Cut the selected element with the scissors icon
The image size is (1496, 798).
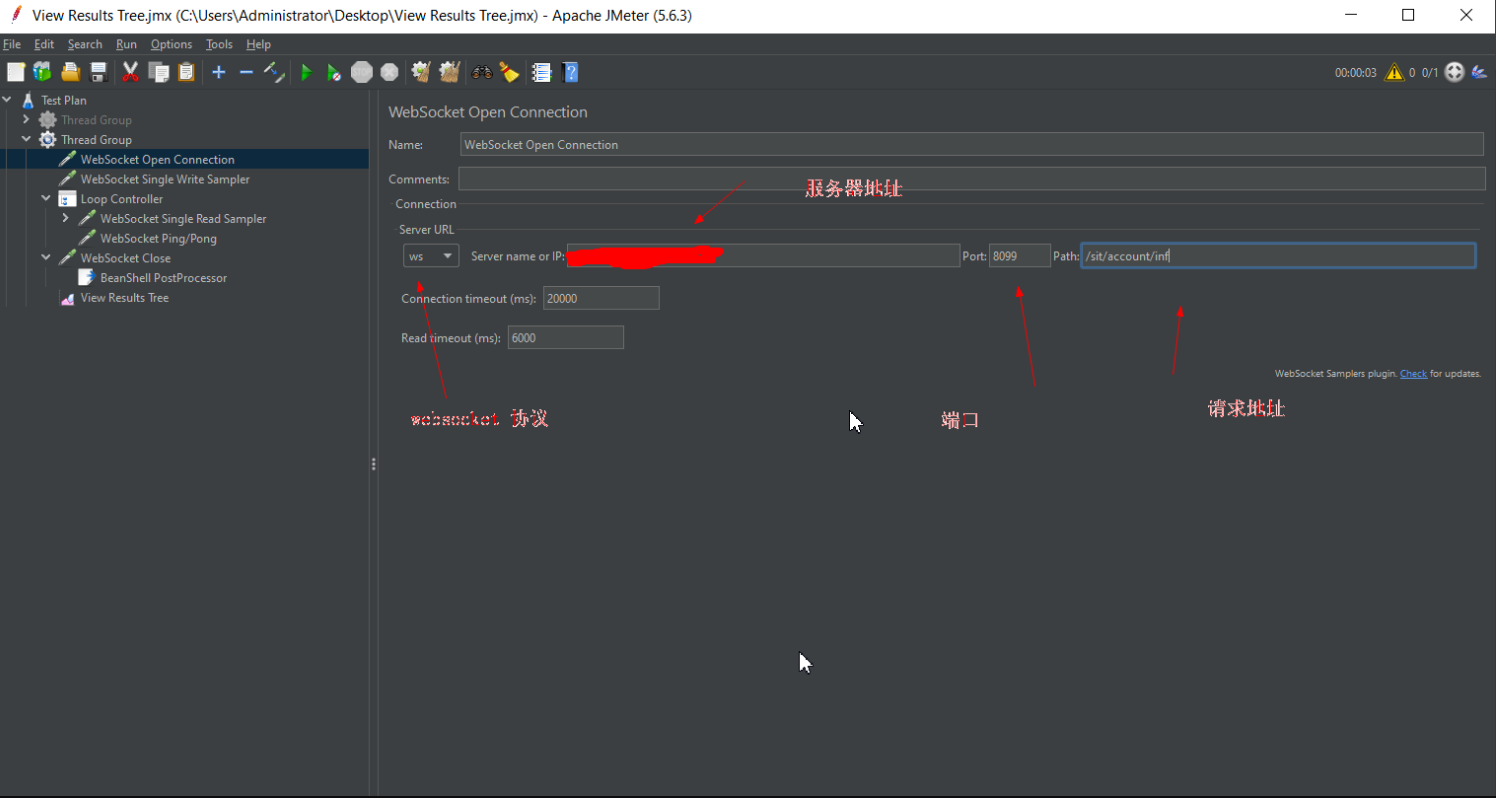(130, 72)
